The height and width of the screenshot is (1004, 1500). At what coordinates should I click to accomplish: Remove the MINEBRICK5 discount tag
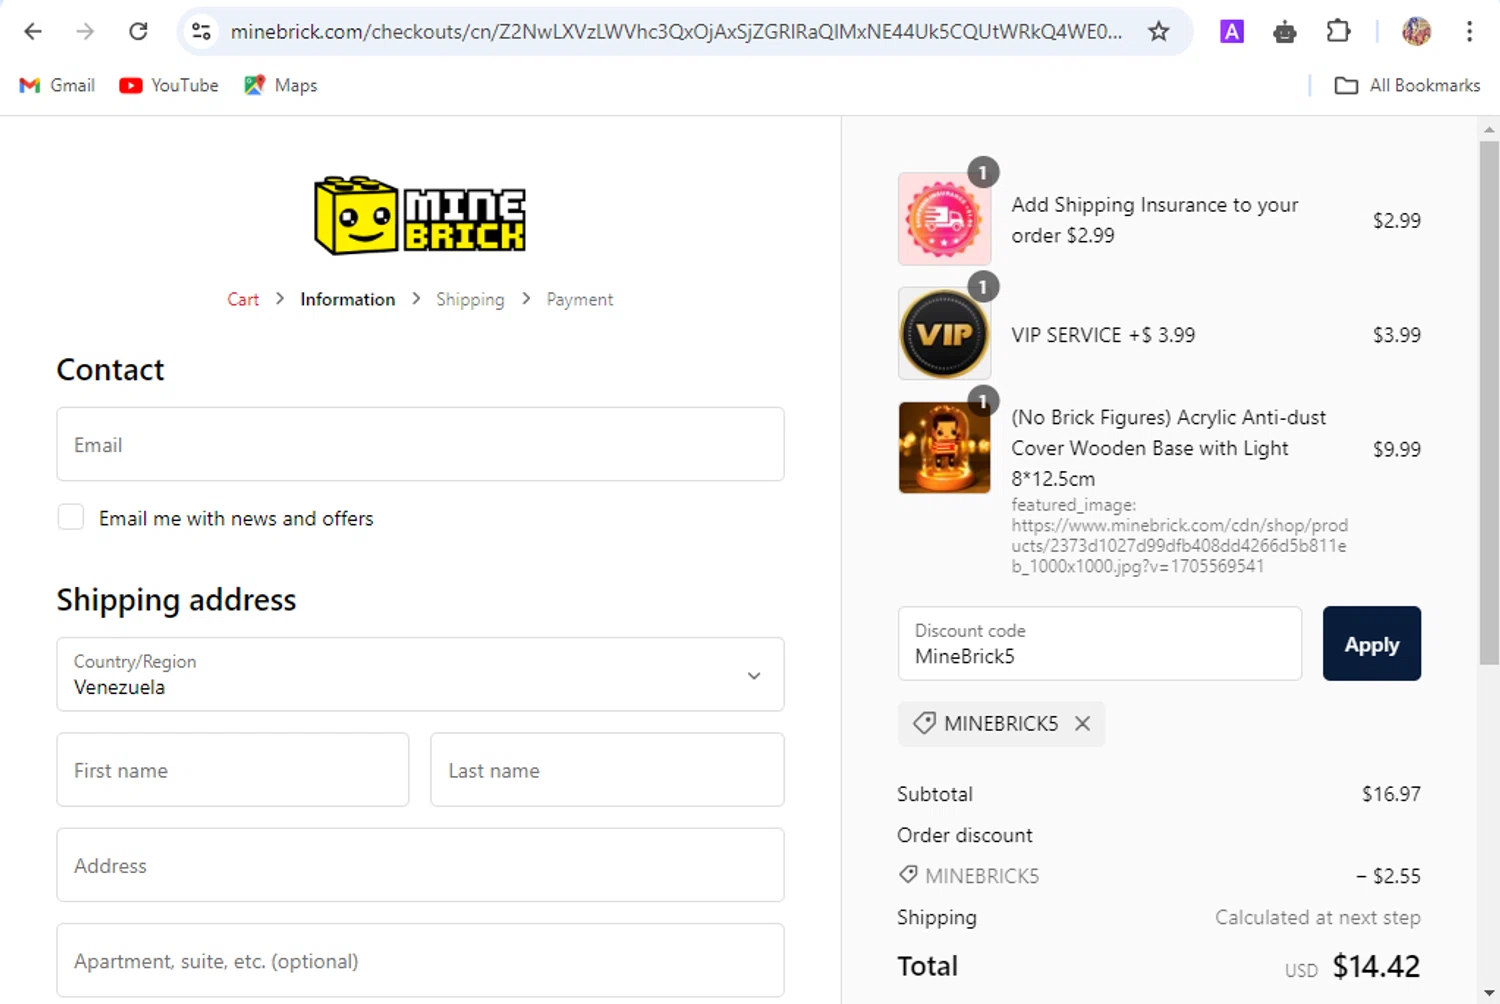coord(1082,723)
